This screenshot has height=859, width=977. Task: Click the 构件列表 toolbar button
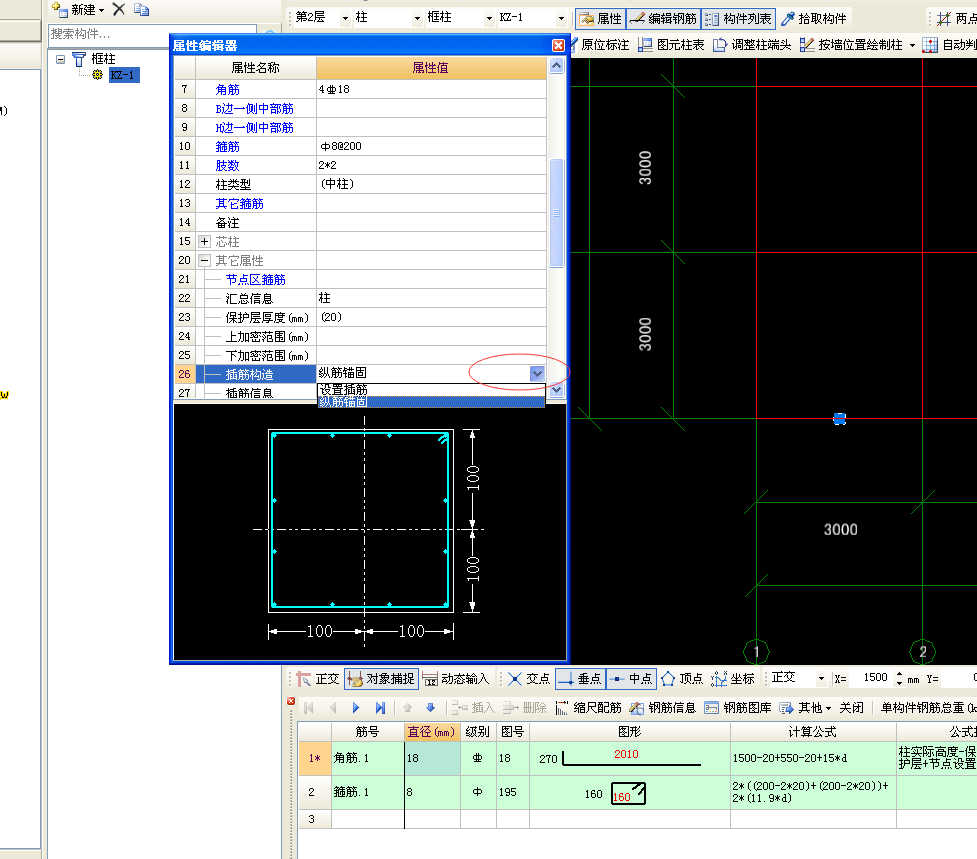coord(738,19)
